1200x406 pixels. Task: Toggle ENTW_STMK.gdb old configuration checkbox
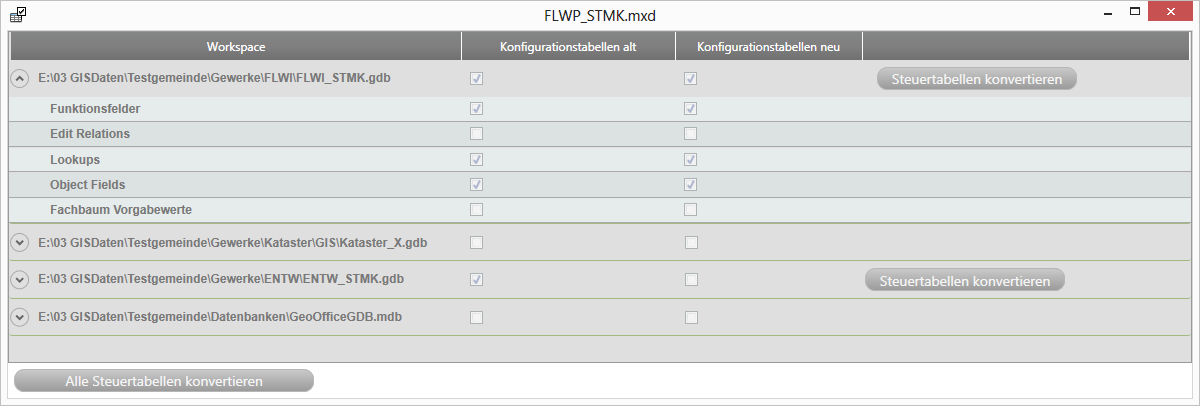pyautogui.click(x=477, y=279)
